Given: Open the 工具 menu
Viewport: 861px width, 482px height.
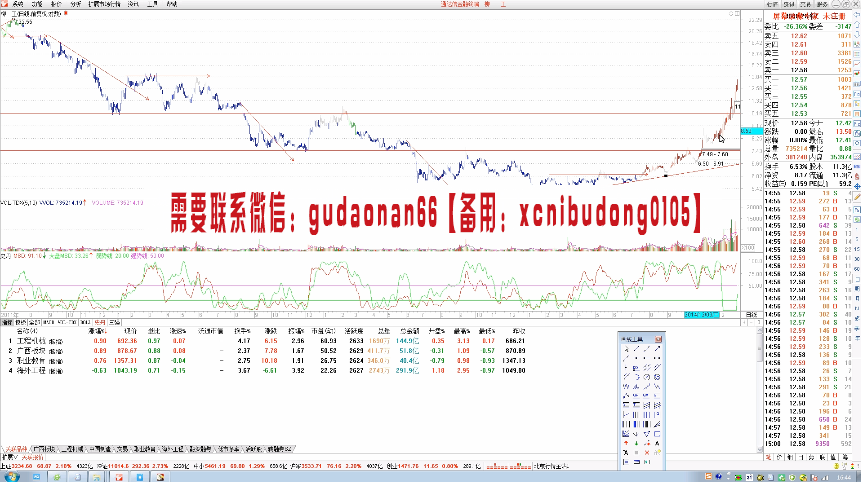Looking at the screenshot, I should coord(152,4).
